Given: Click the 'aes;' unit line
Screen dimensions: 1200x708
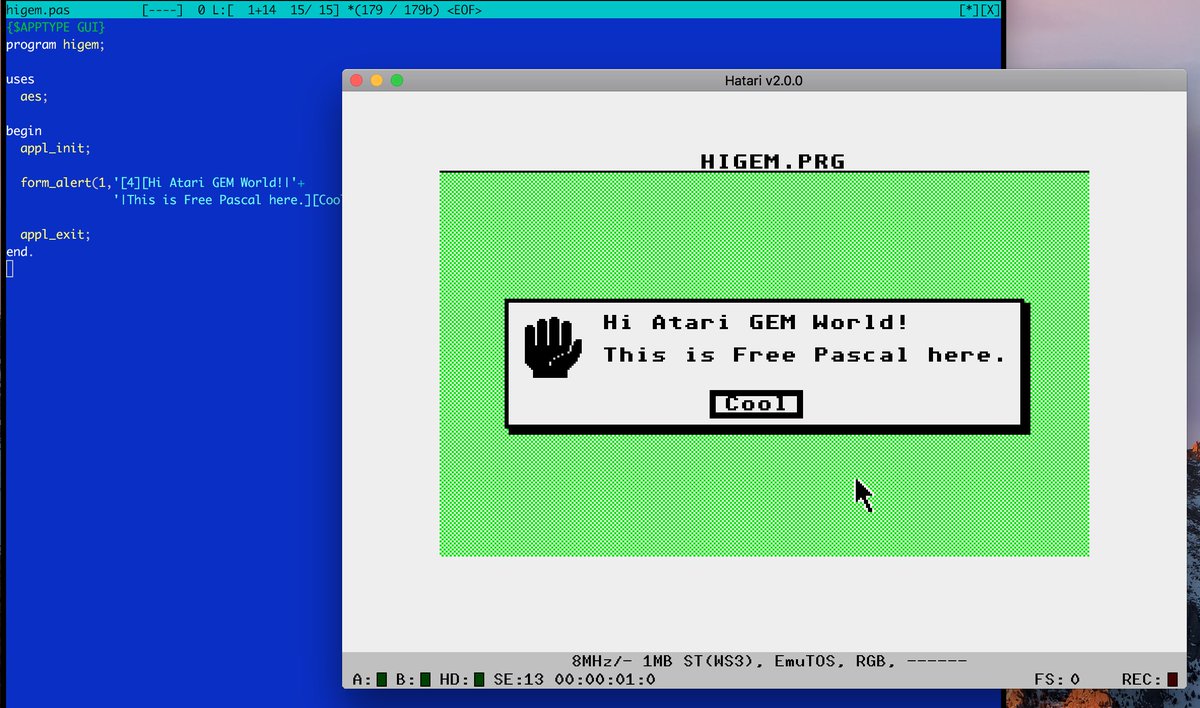Looking at the screenshot, I should (x=34, y=97).
